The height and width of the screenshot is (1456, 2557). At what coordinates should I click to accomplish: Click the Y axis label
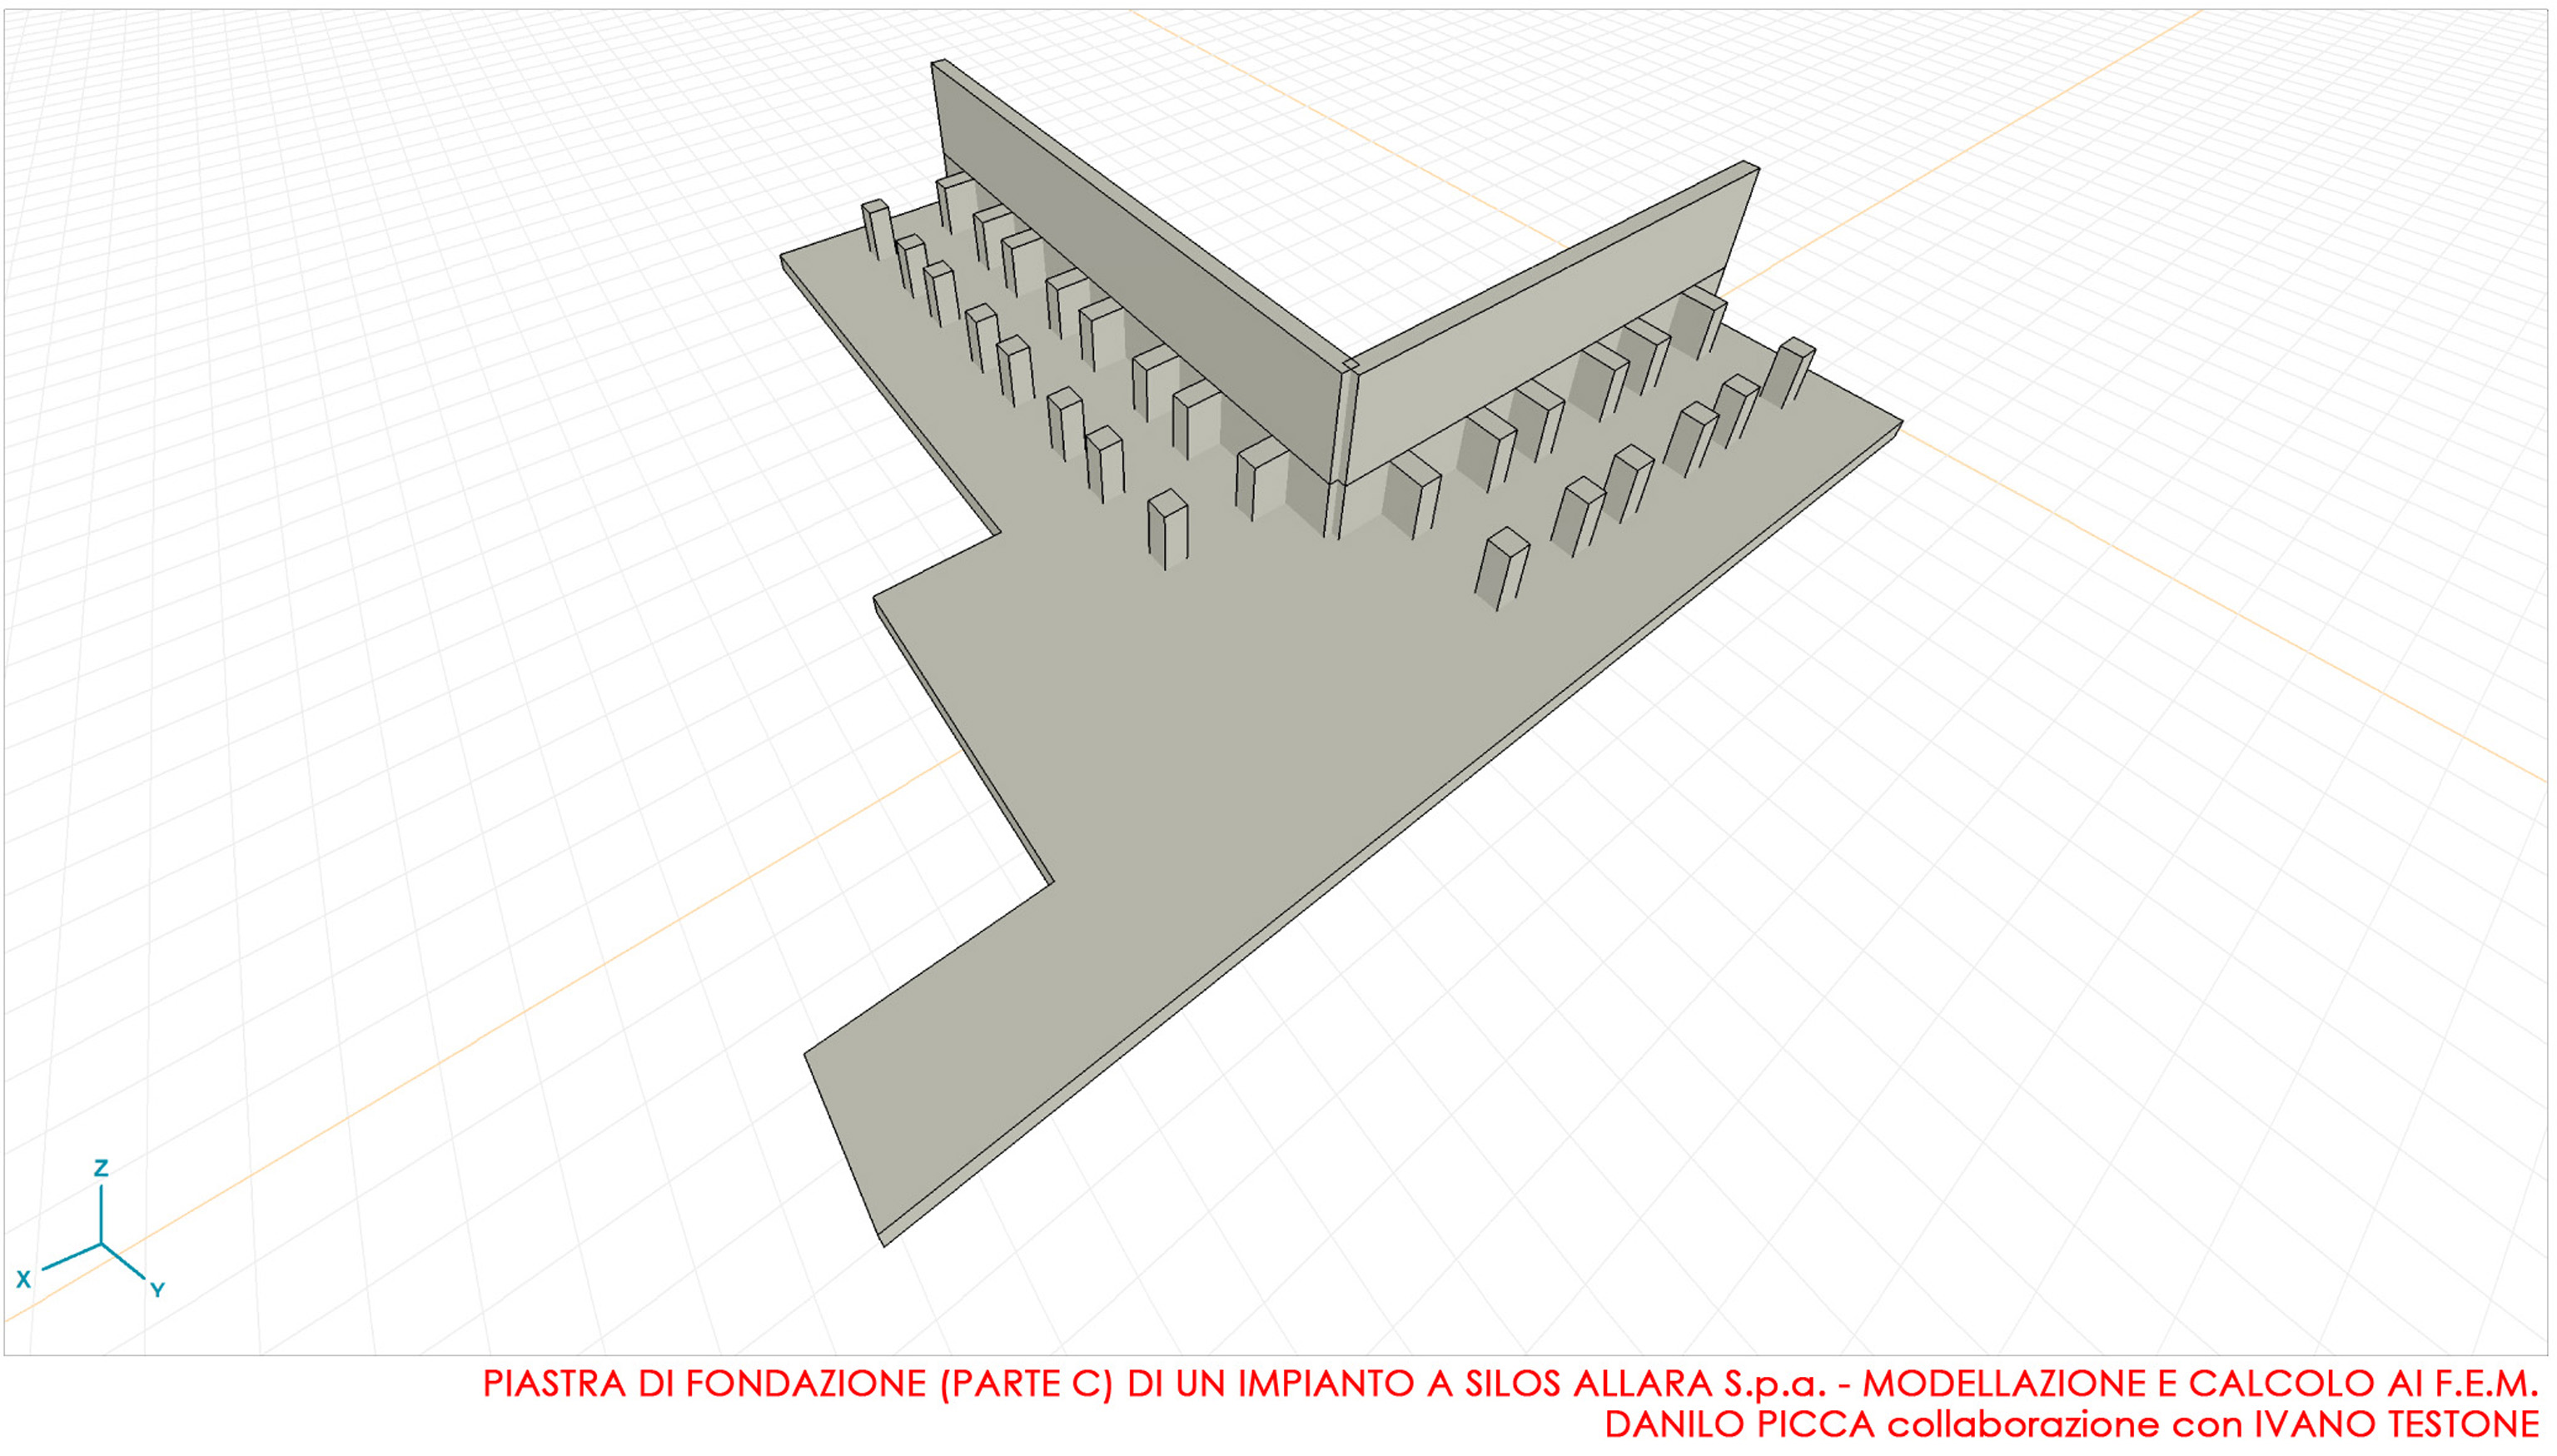tap(157, 1289)
